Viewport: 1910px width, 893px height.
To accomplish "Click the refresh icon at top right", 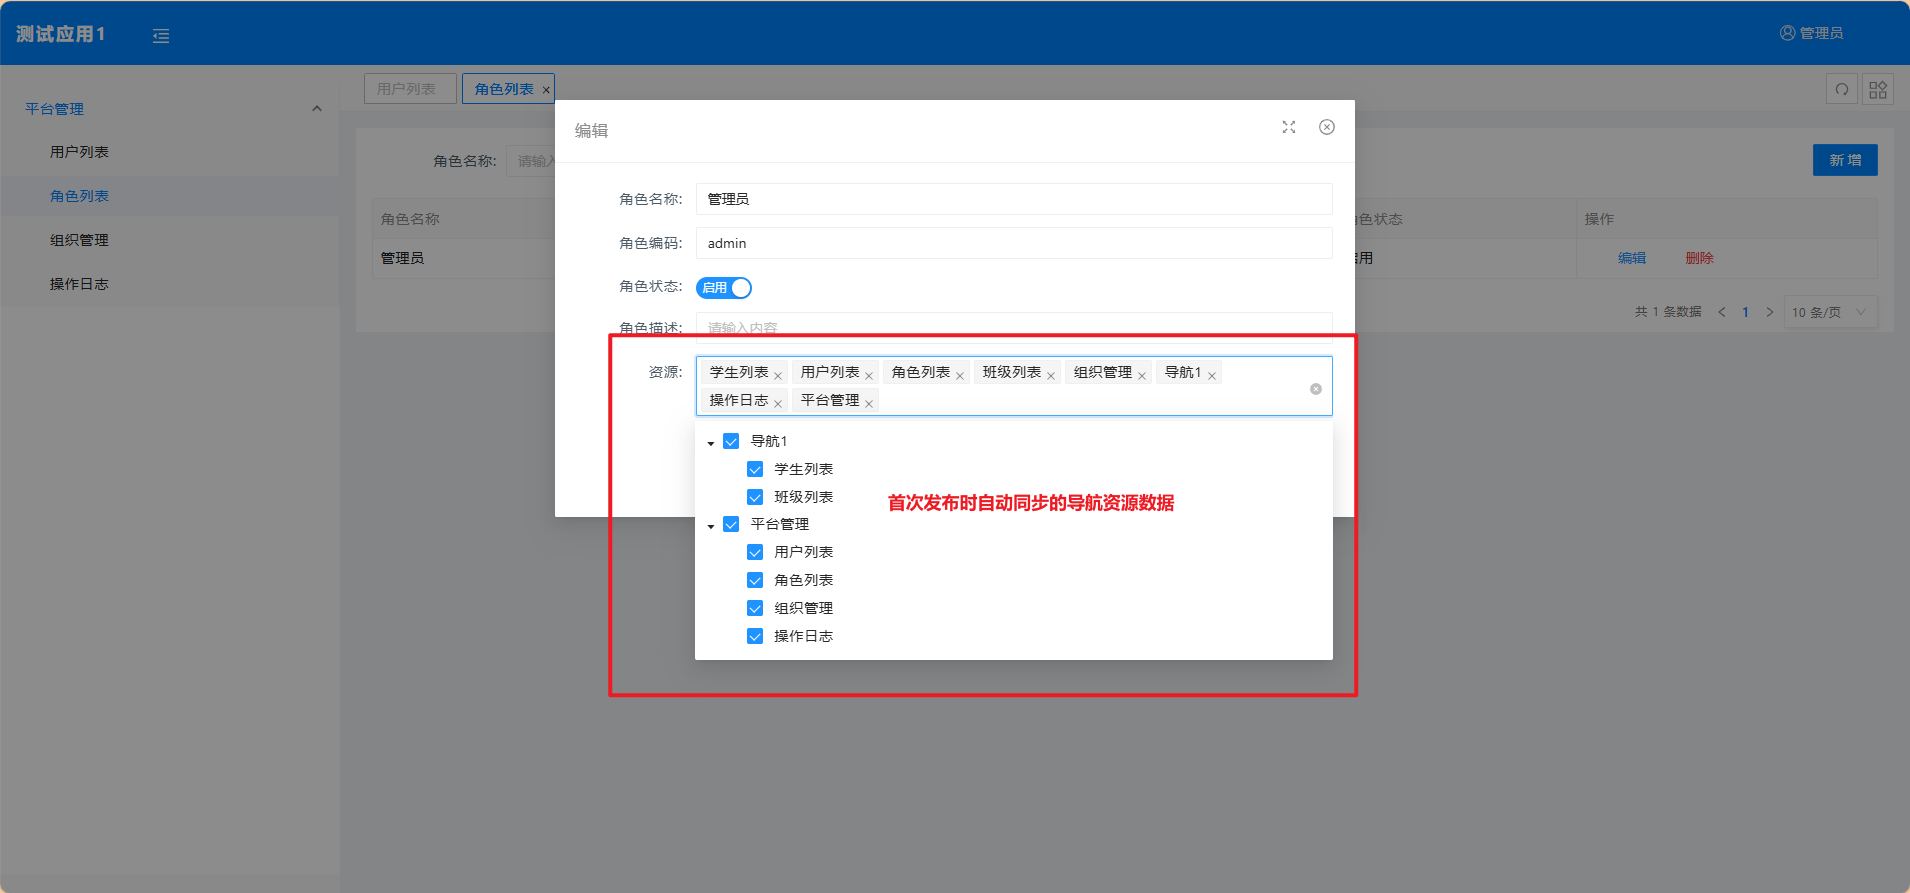I will [x=1841, y=90].
